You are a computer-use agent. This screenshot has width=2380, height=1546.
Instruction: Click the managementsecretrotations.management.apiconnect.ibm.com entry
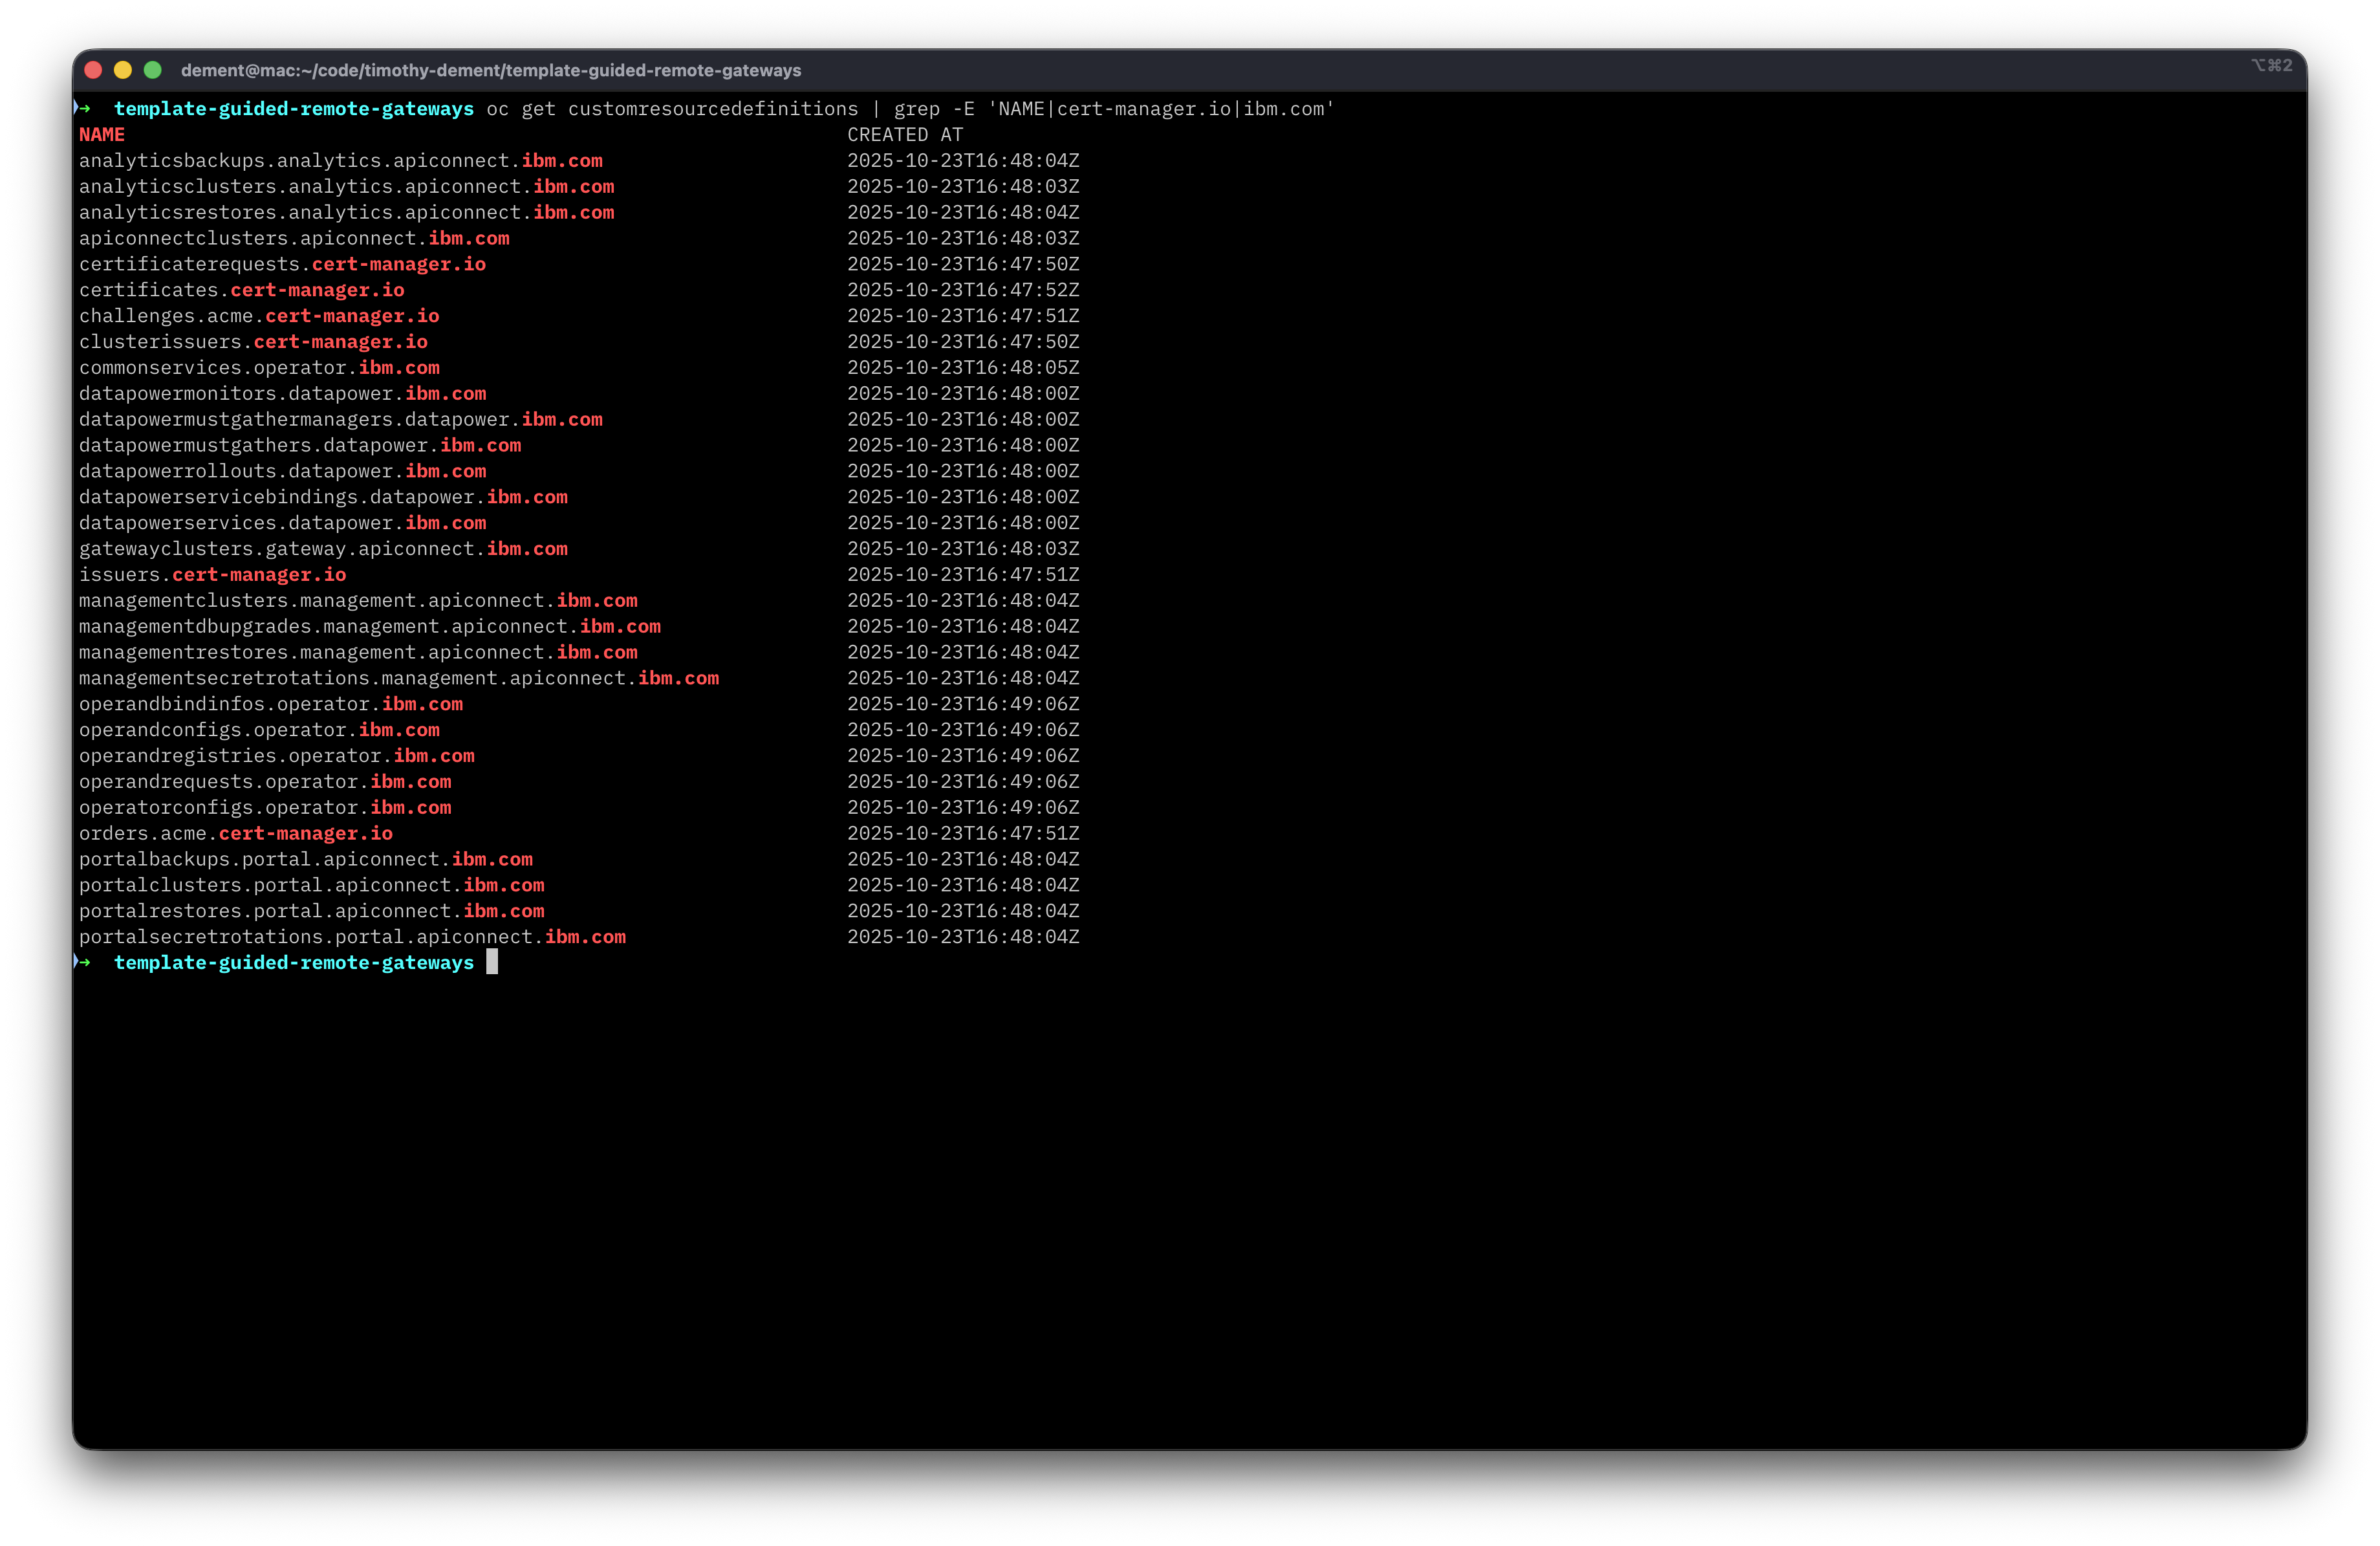[398, 678]
